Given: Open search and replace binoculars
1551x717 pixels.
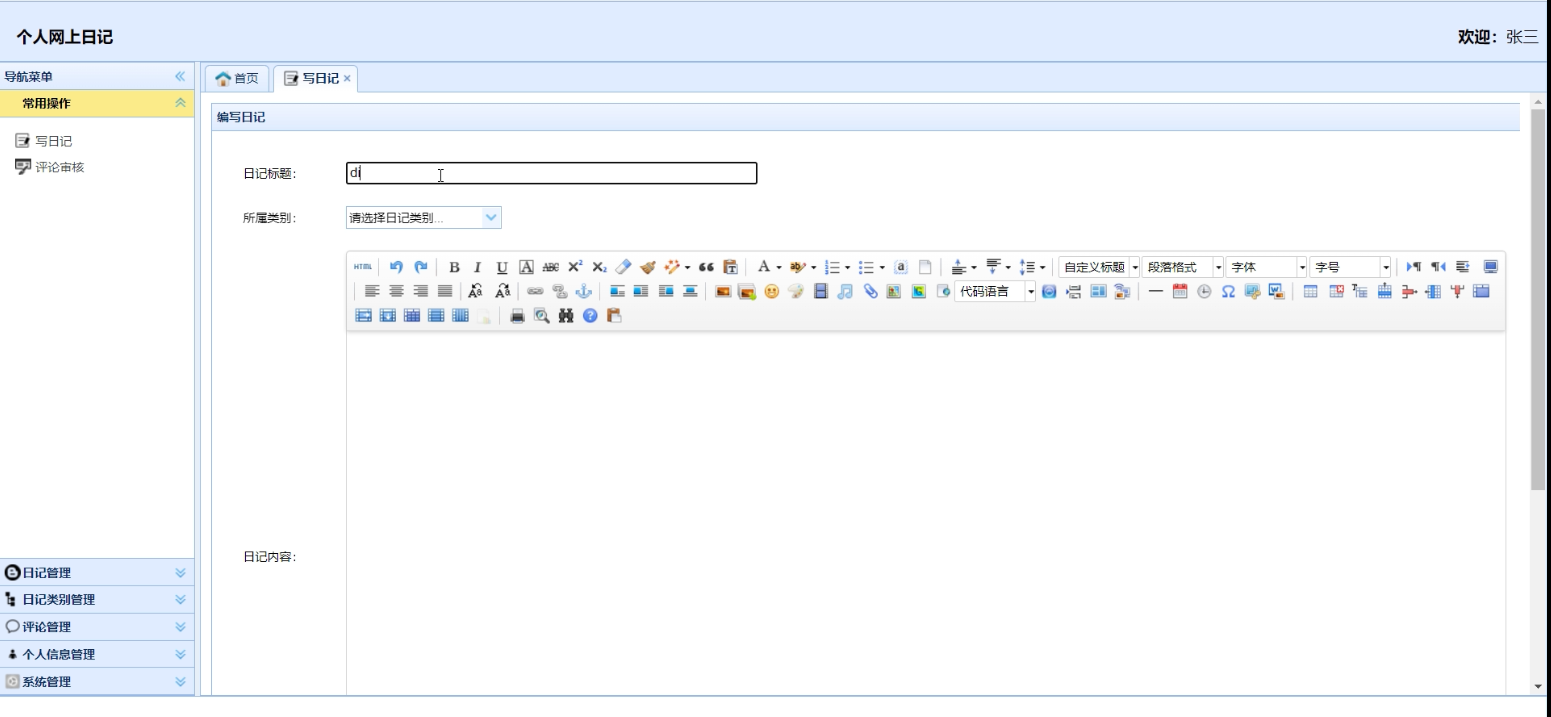Looking at the screenshot, I should point(566,316).
